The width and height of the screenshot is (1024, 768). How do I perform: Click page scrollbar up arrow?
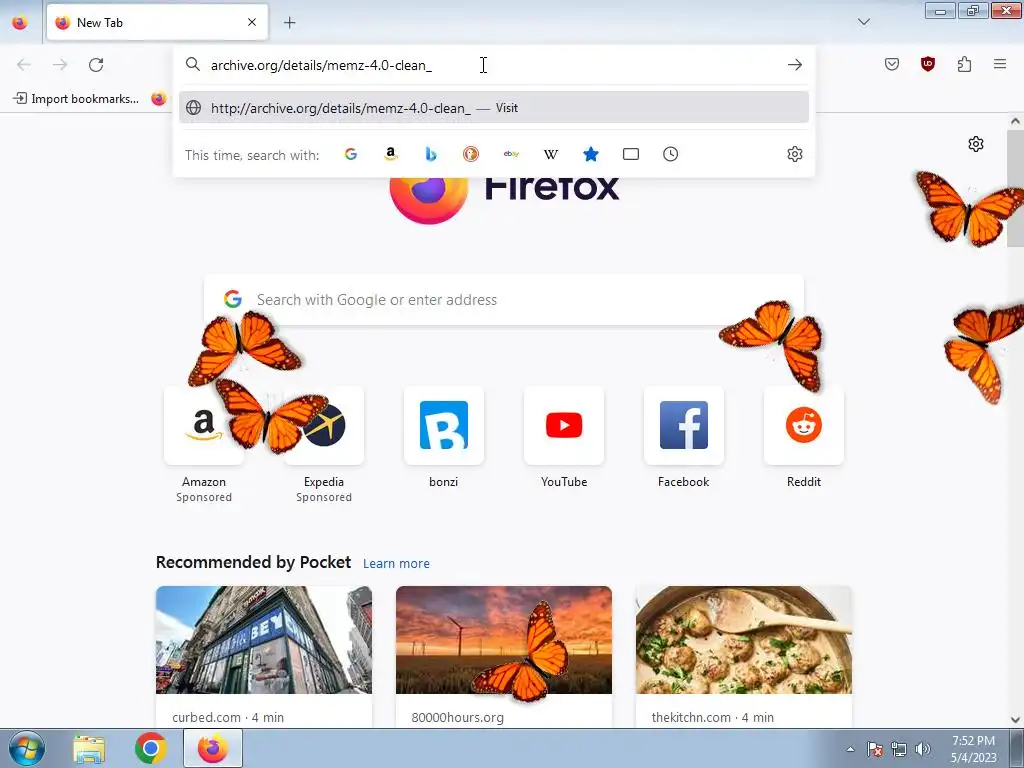pyautogui.click(x=1015, y=121)
